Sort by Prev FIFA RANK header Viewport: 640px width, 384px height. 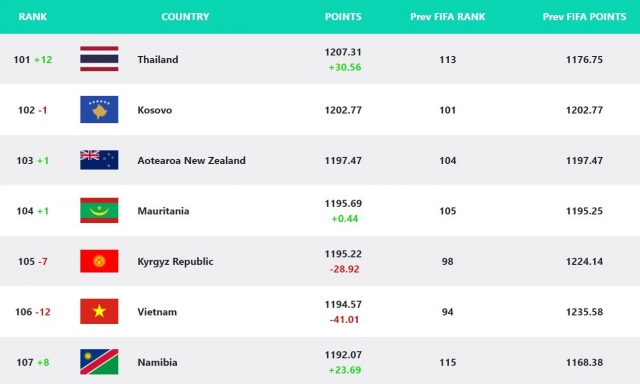tap(448, 17)
